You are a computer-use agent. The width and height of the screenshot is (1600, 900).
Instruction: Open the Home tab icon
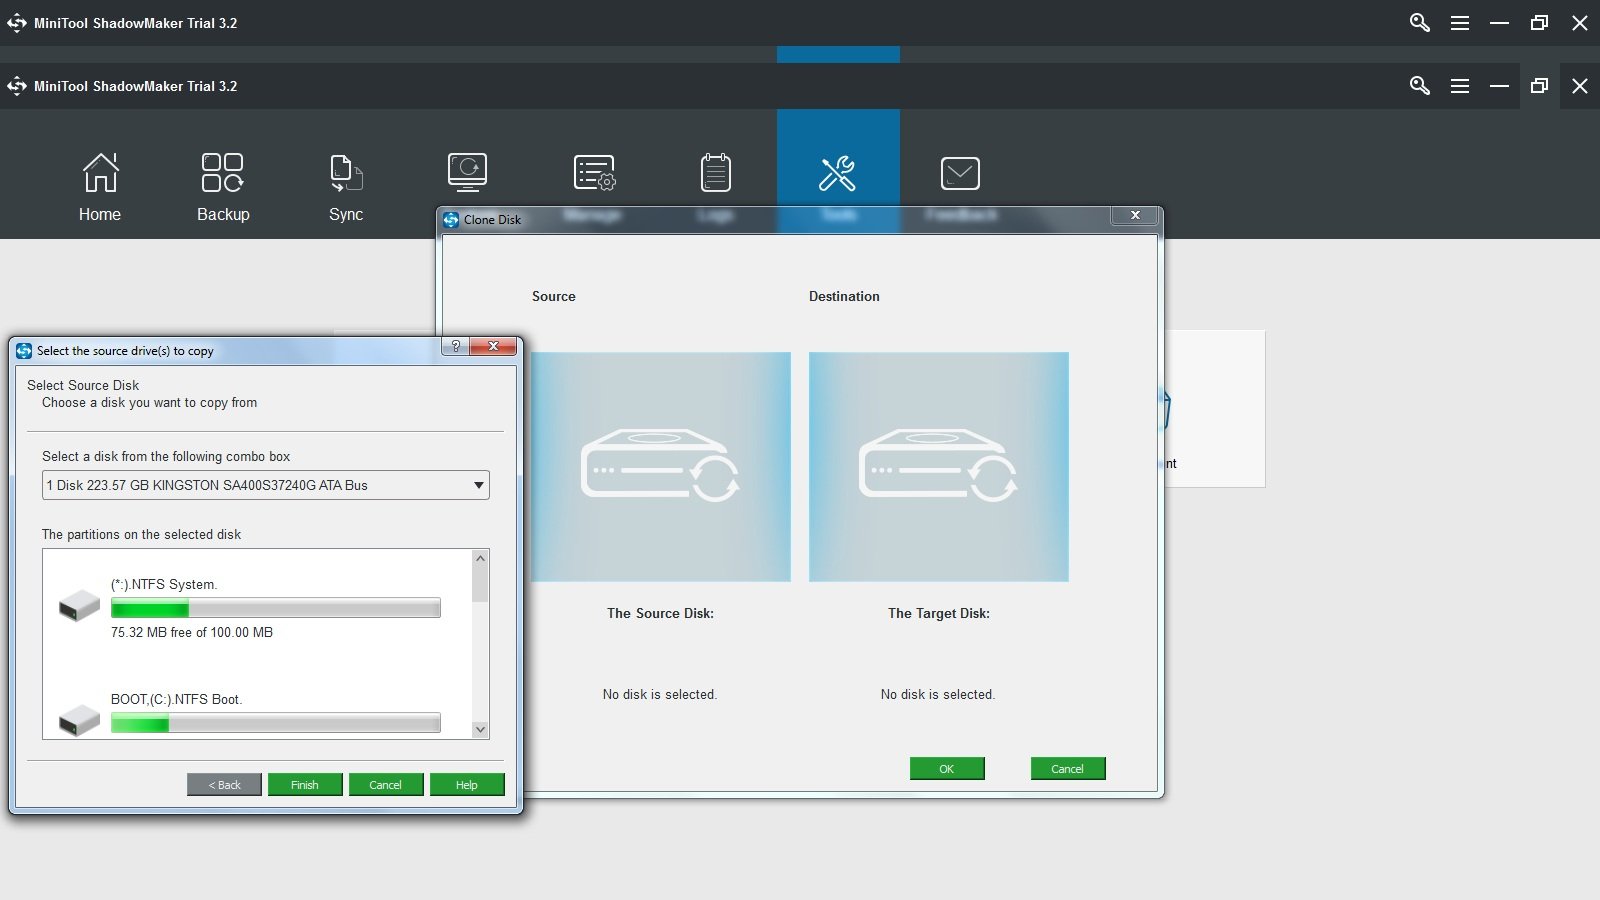[x=100, y=172]
